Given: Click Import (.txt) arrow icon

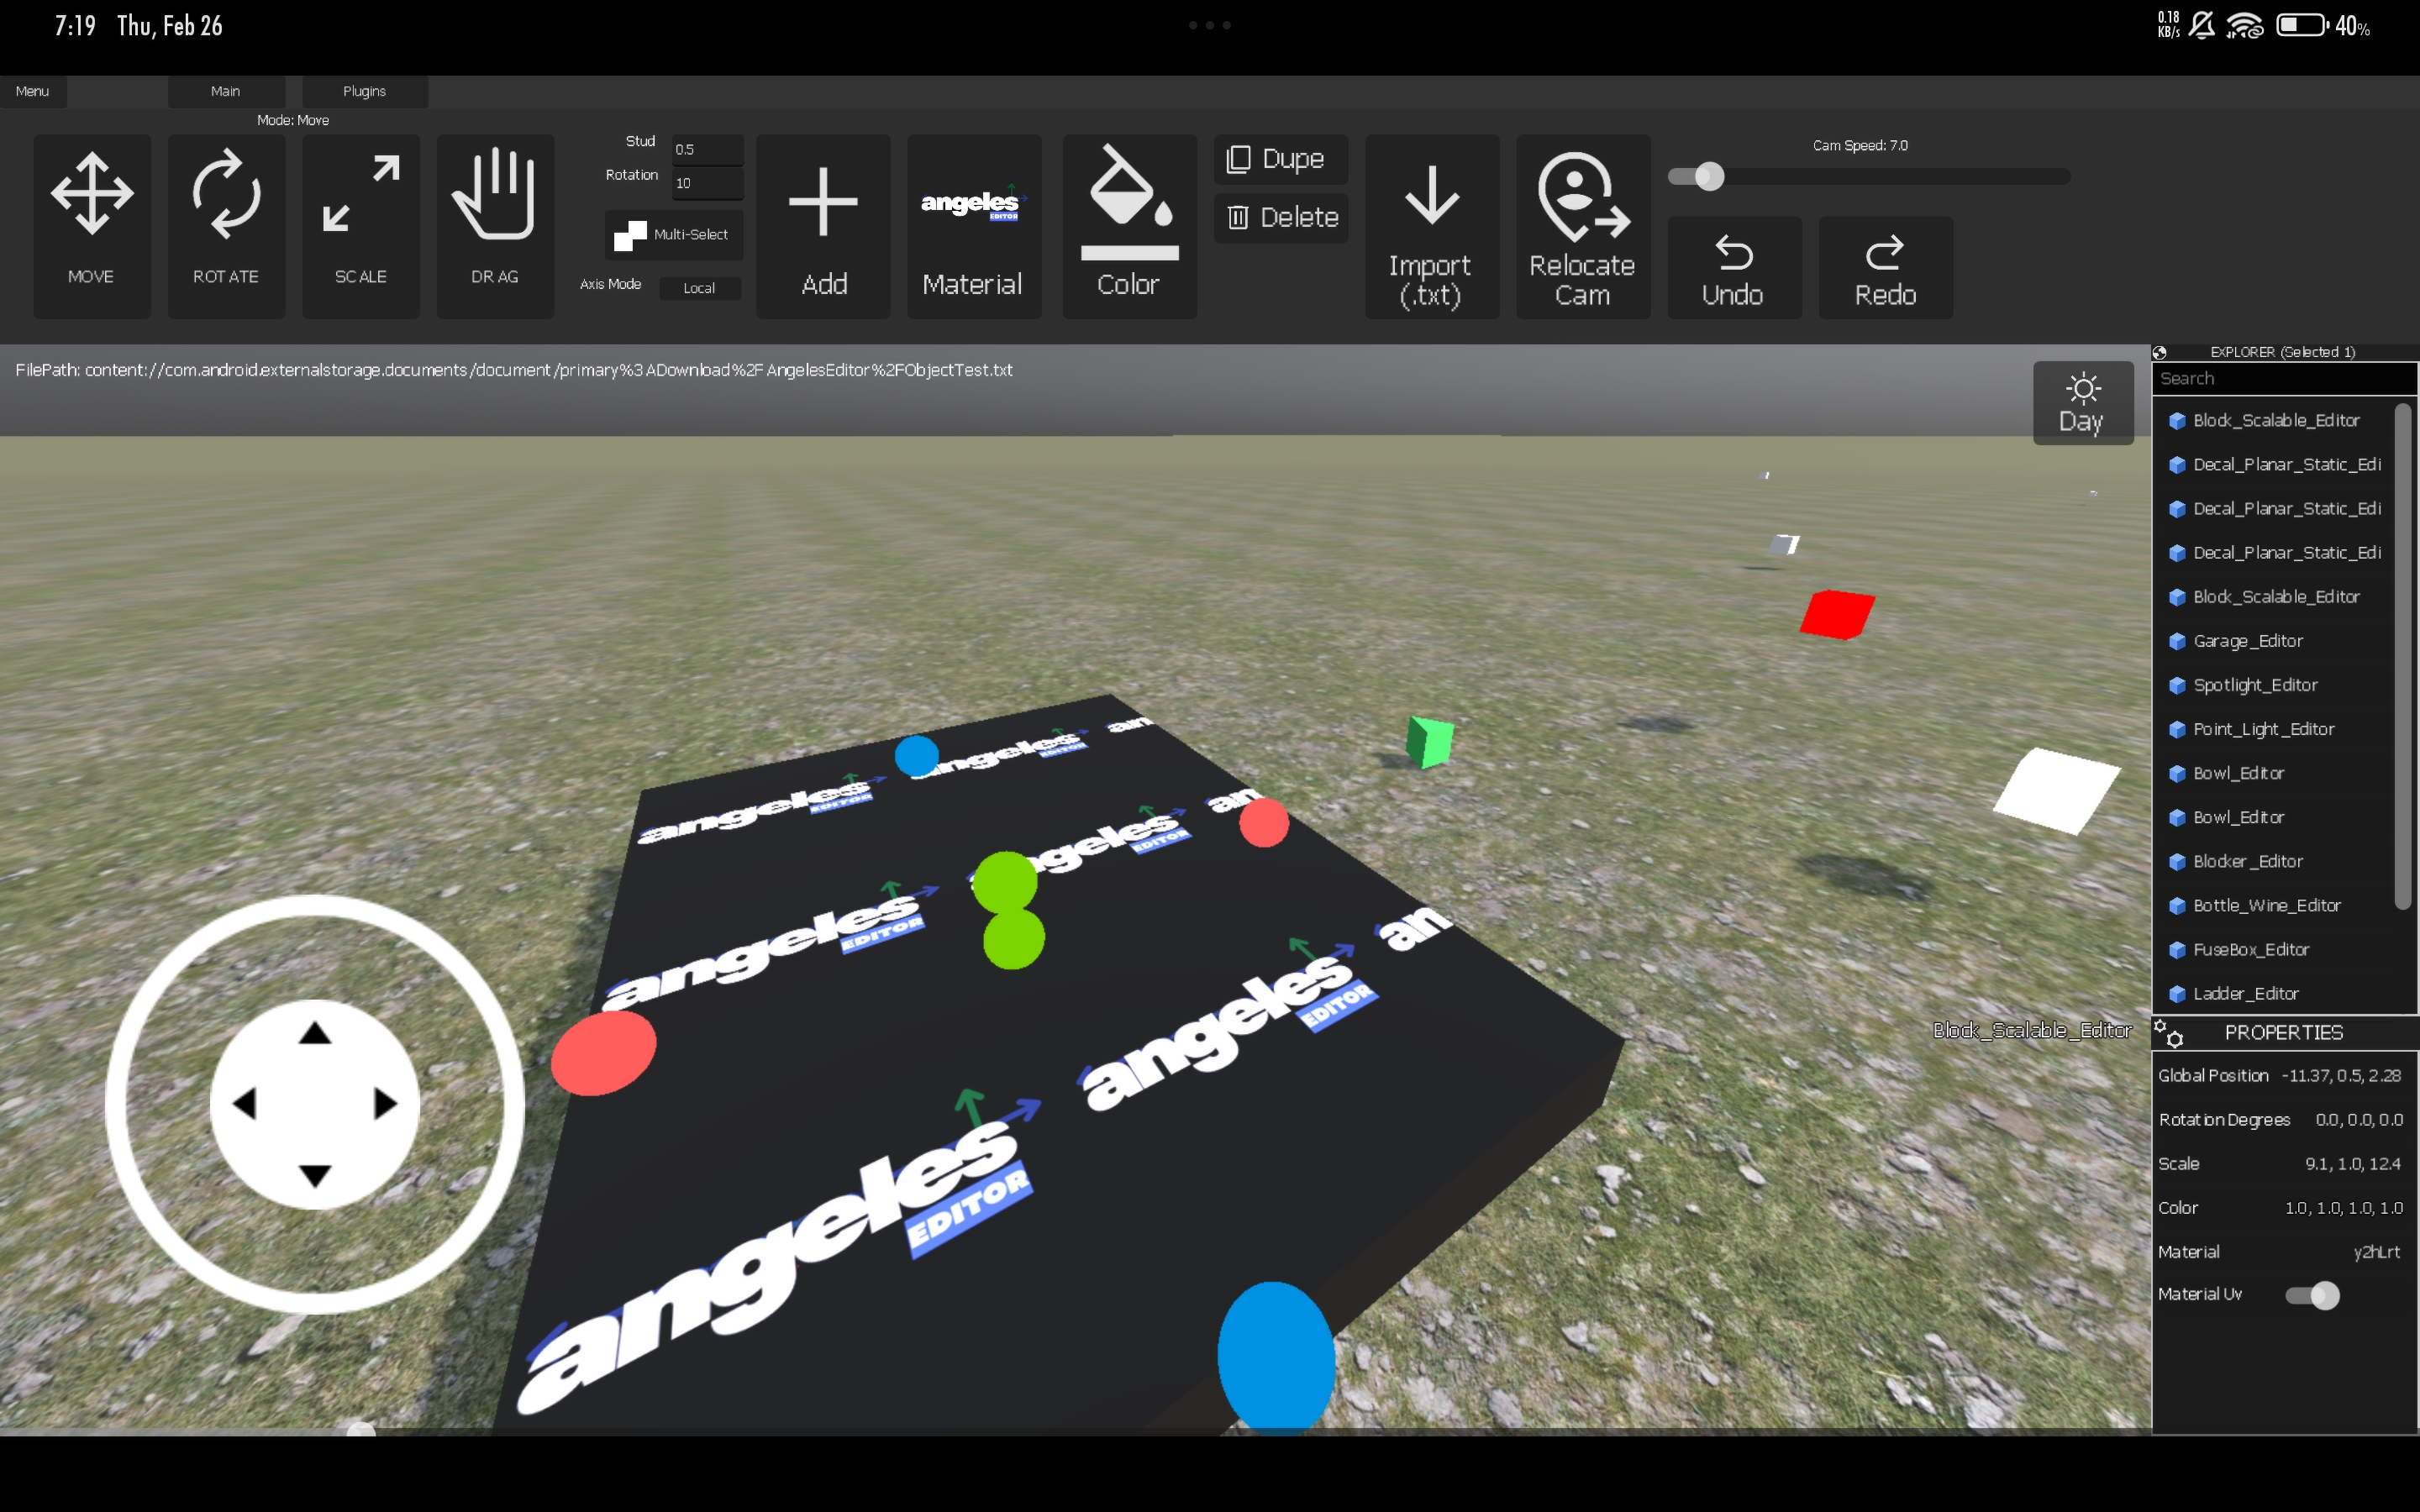Looking at the screenshot, I should click(1431, 197).
